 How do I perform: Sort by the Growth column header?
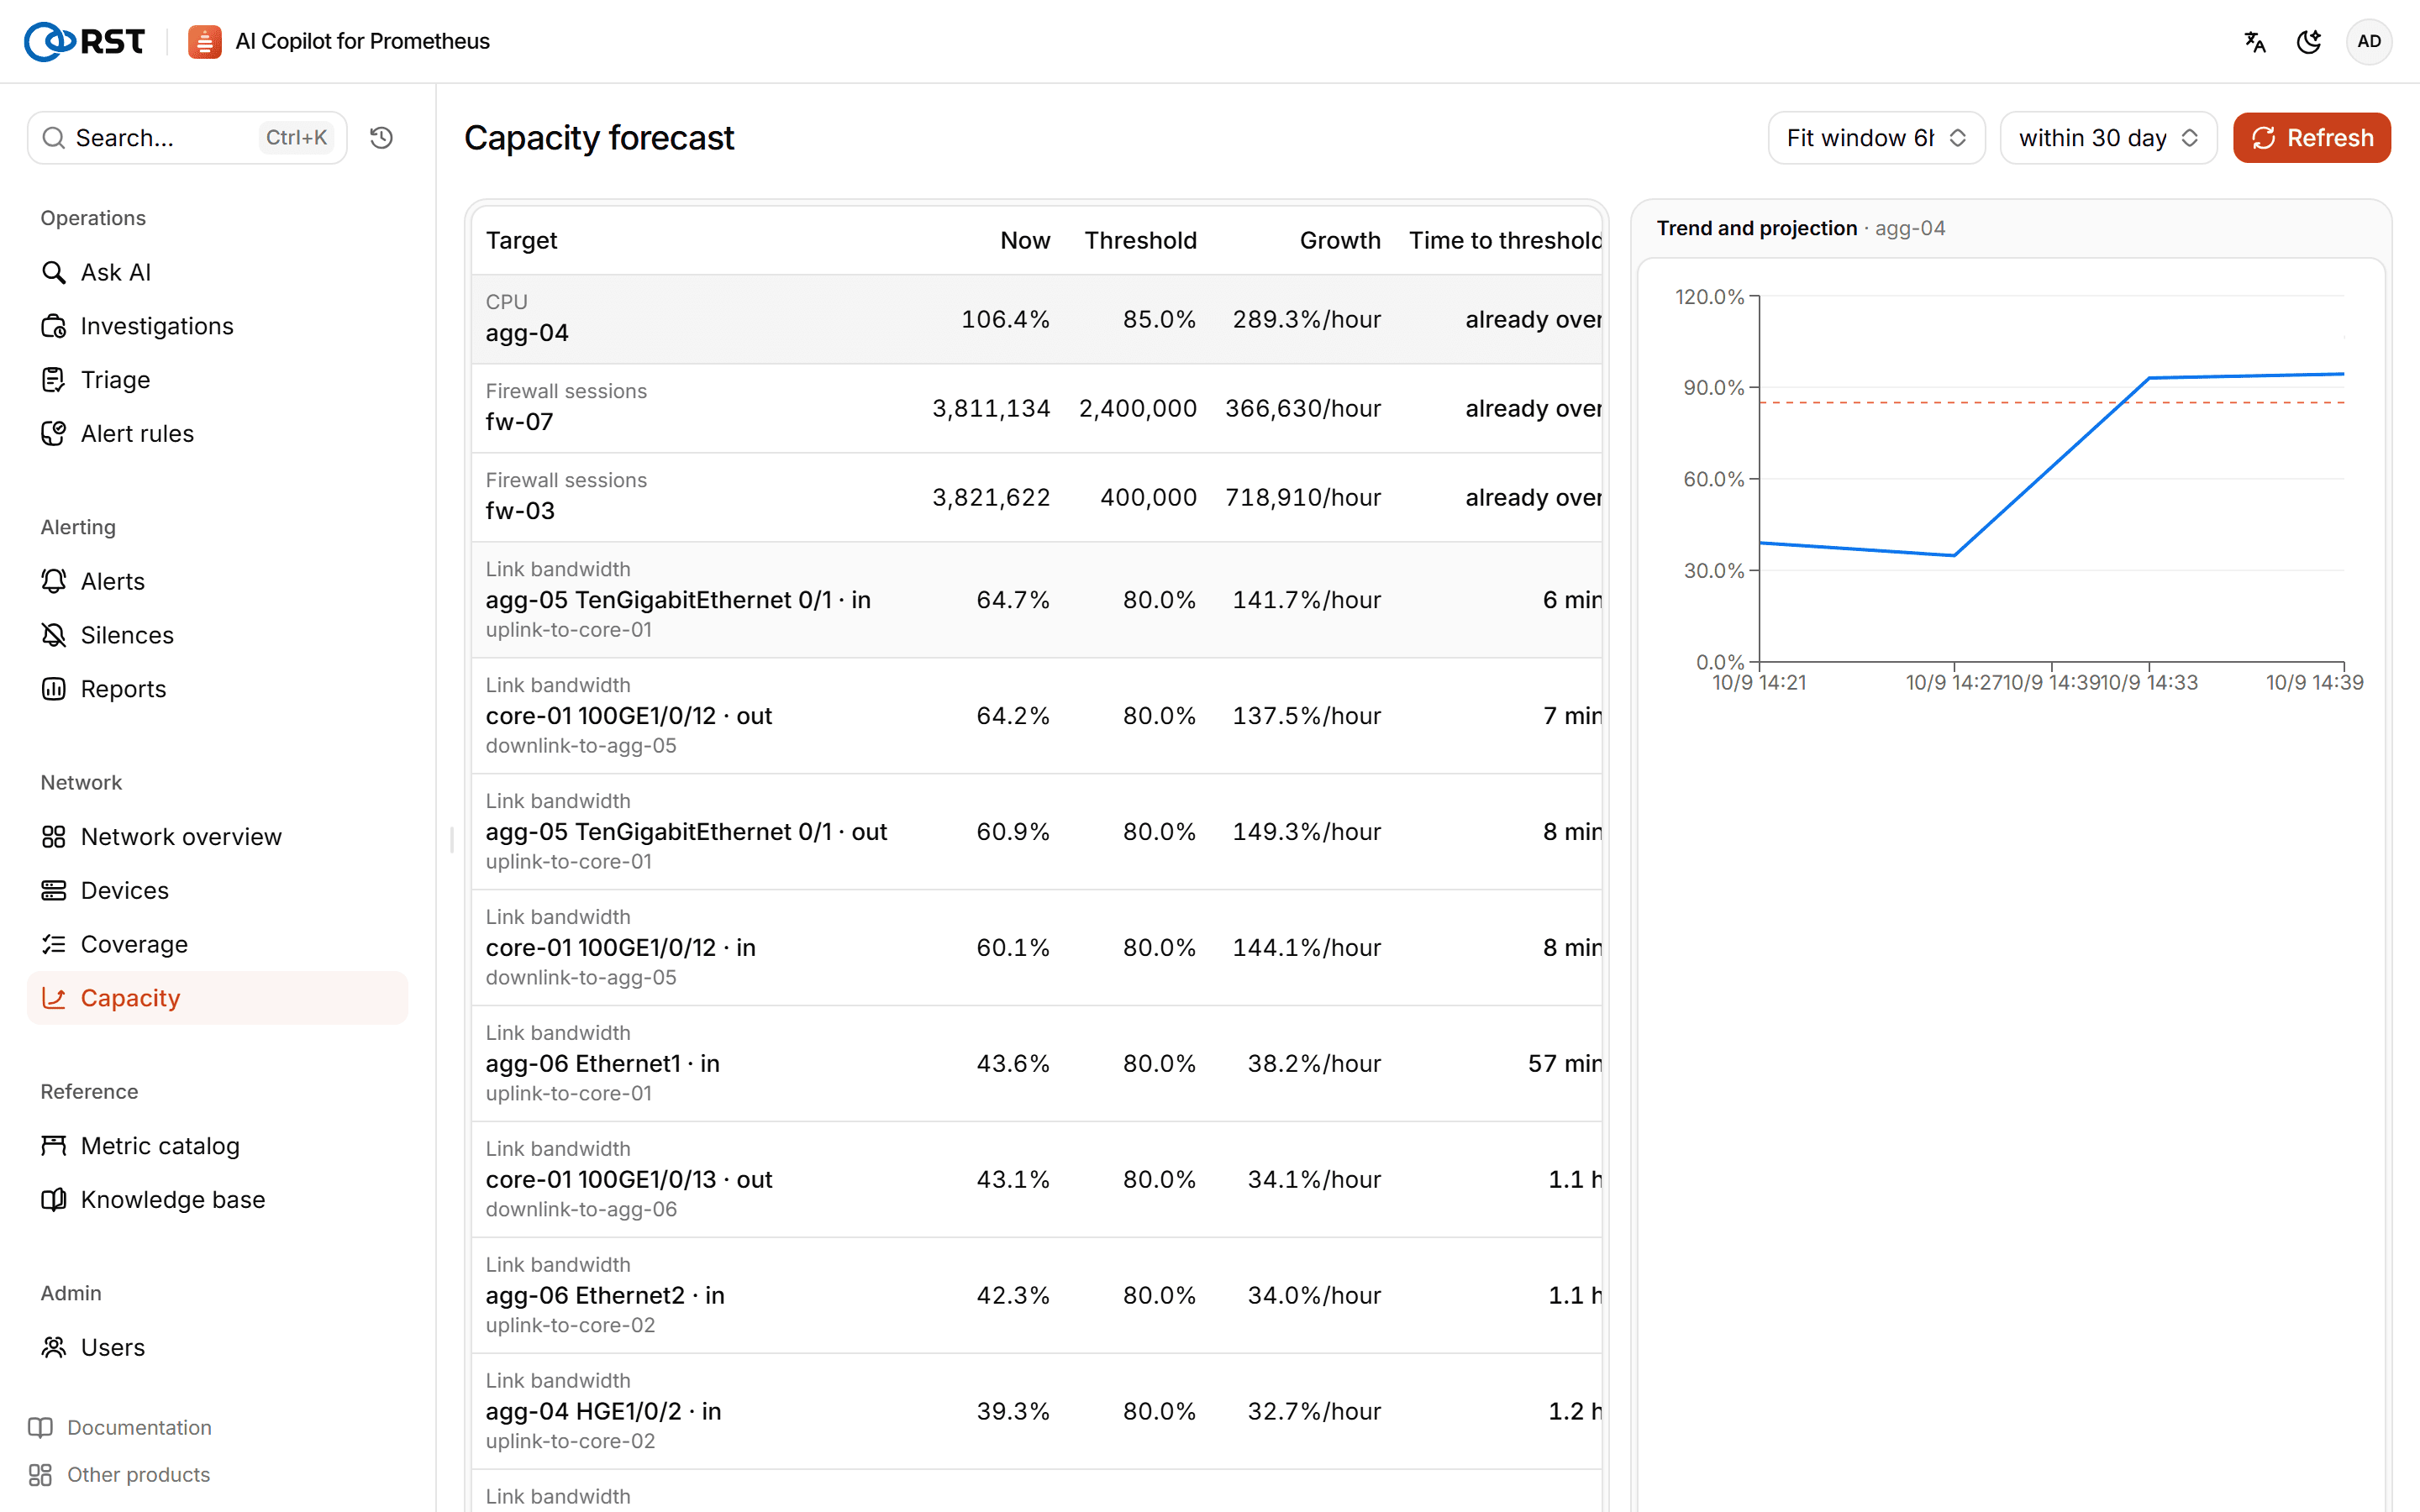tap(1340, 241)
